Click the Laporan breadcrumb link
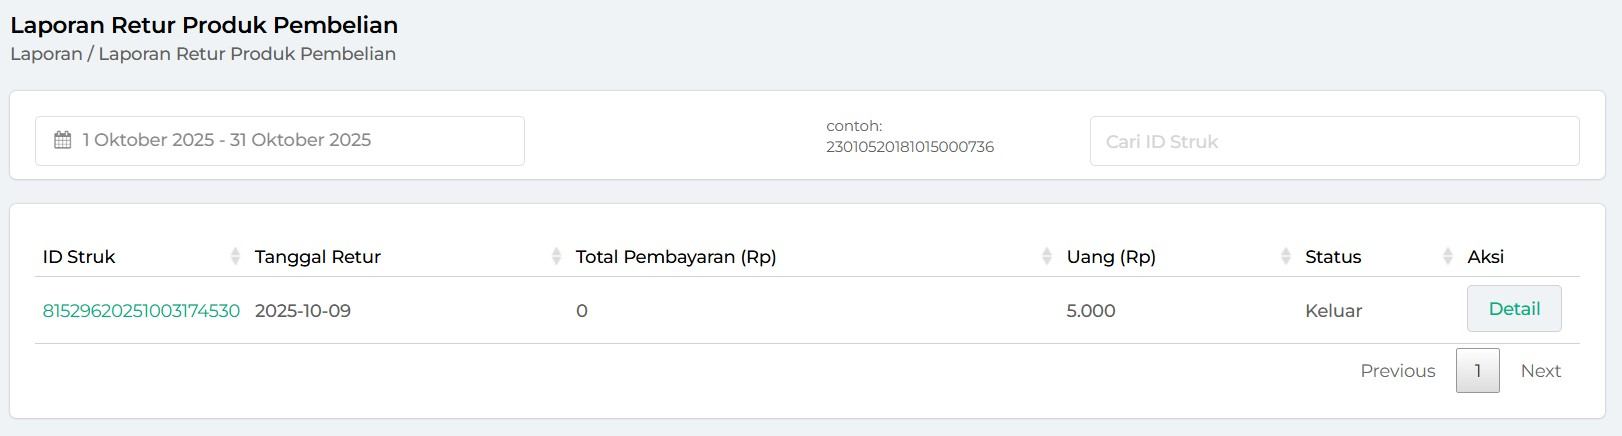Viewport: 1622px width, 436px height. point(46,54)
